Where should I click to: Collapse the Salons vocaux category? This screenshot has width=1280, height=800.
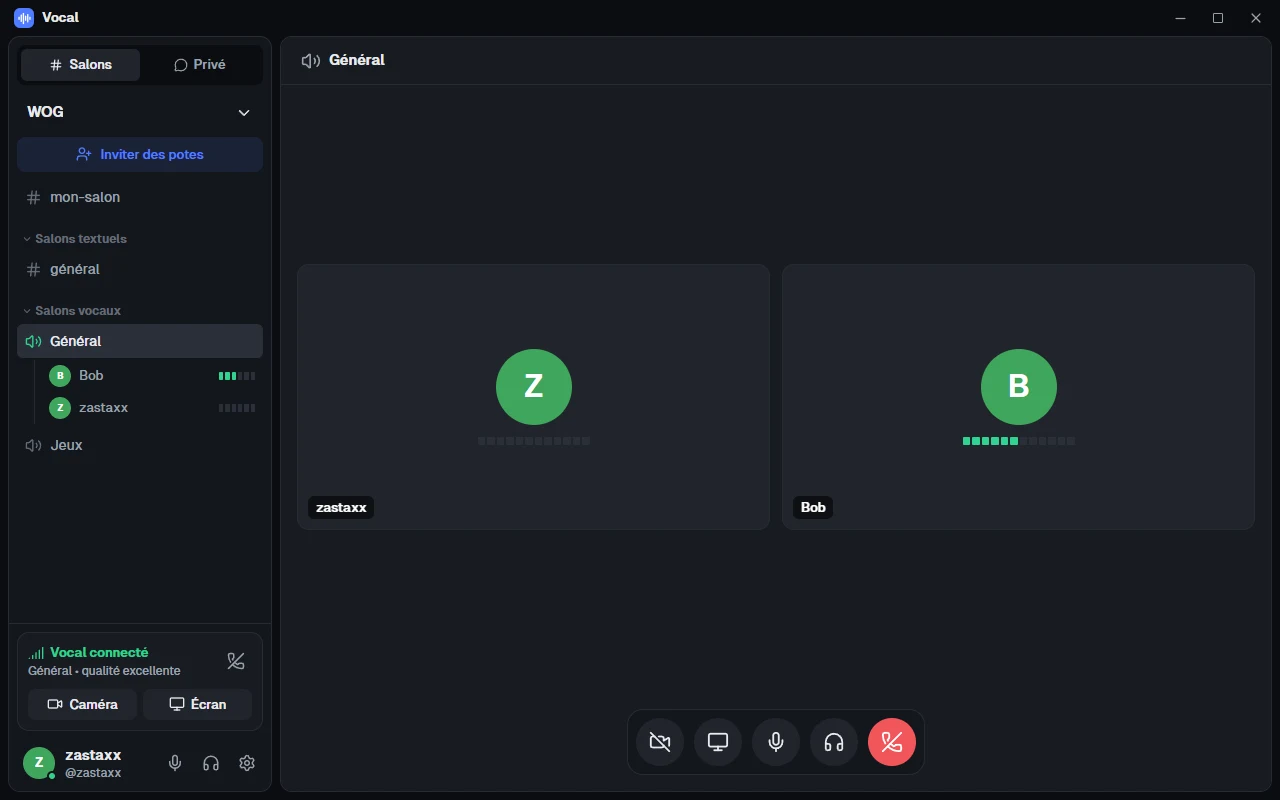click(72, 311)
